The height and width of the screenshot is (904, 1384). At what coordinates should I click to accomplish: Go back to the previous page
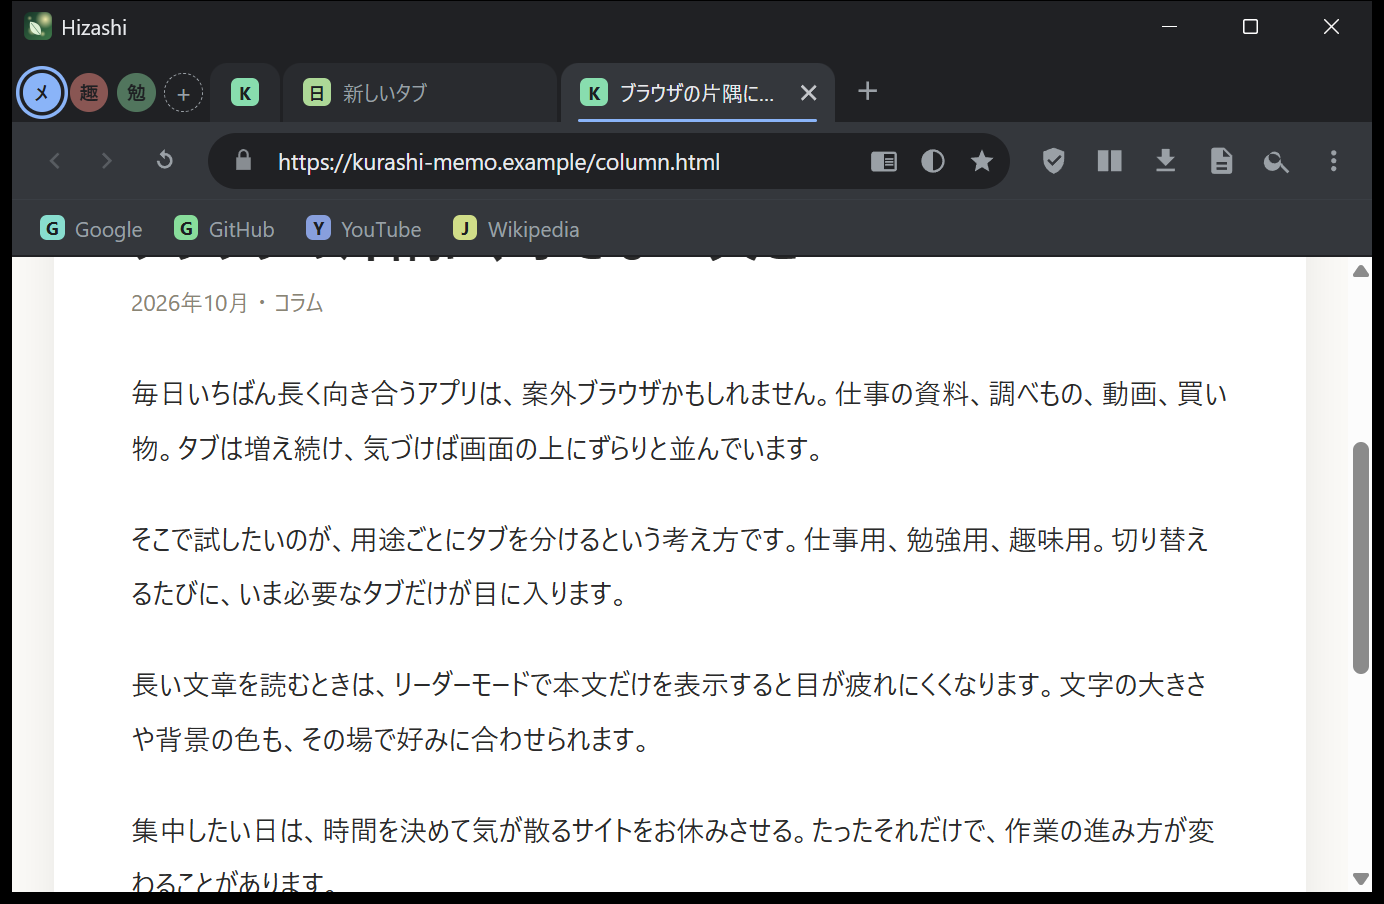pyautogui.click(x=55, y=161)
